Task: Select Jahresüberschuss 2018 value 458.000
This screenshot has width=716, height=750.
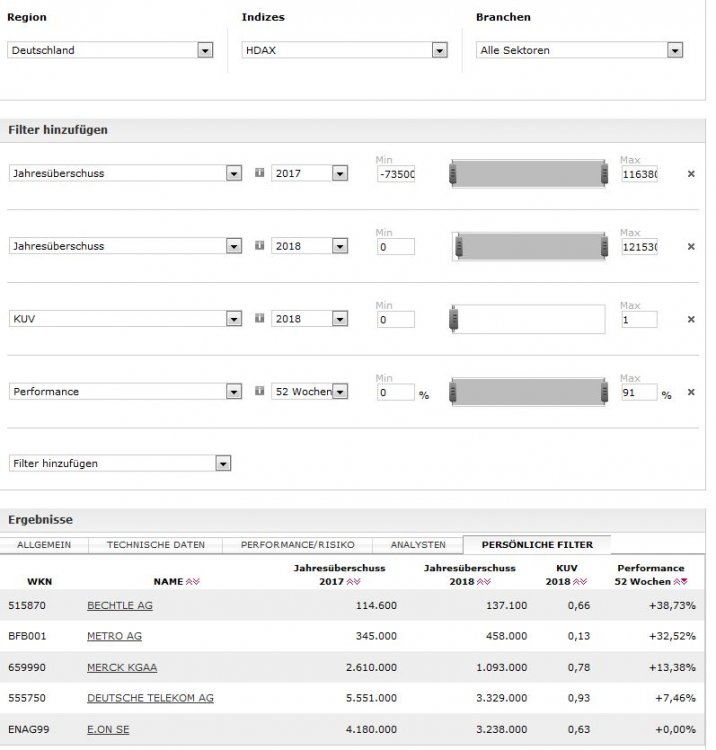Action: point(507,636)
